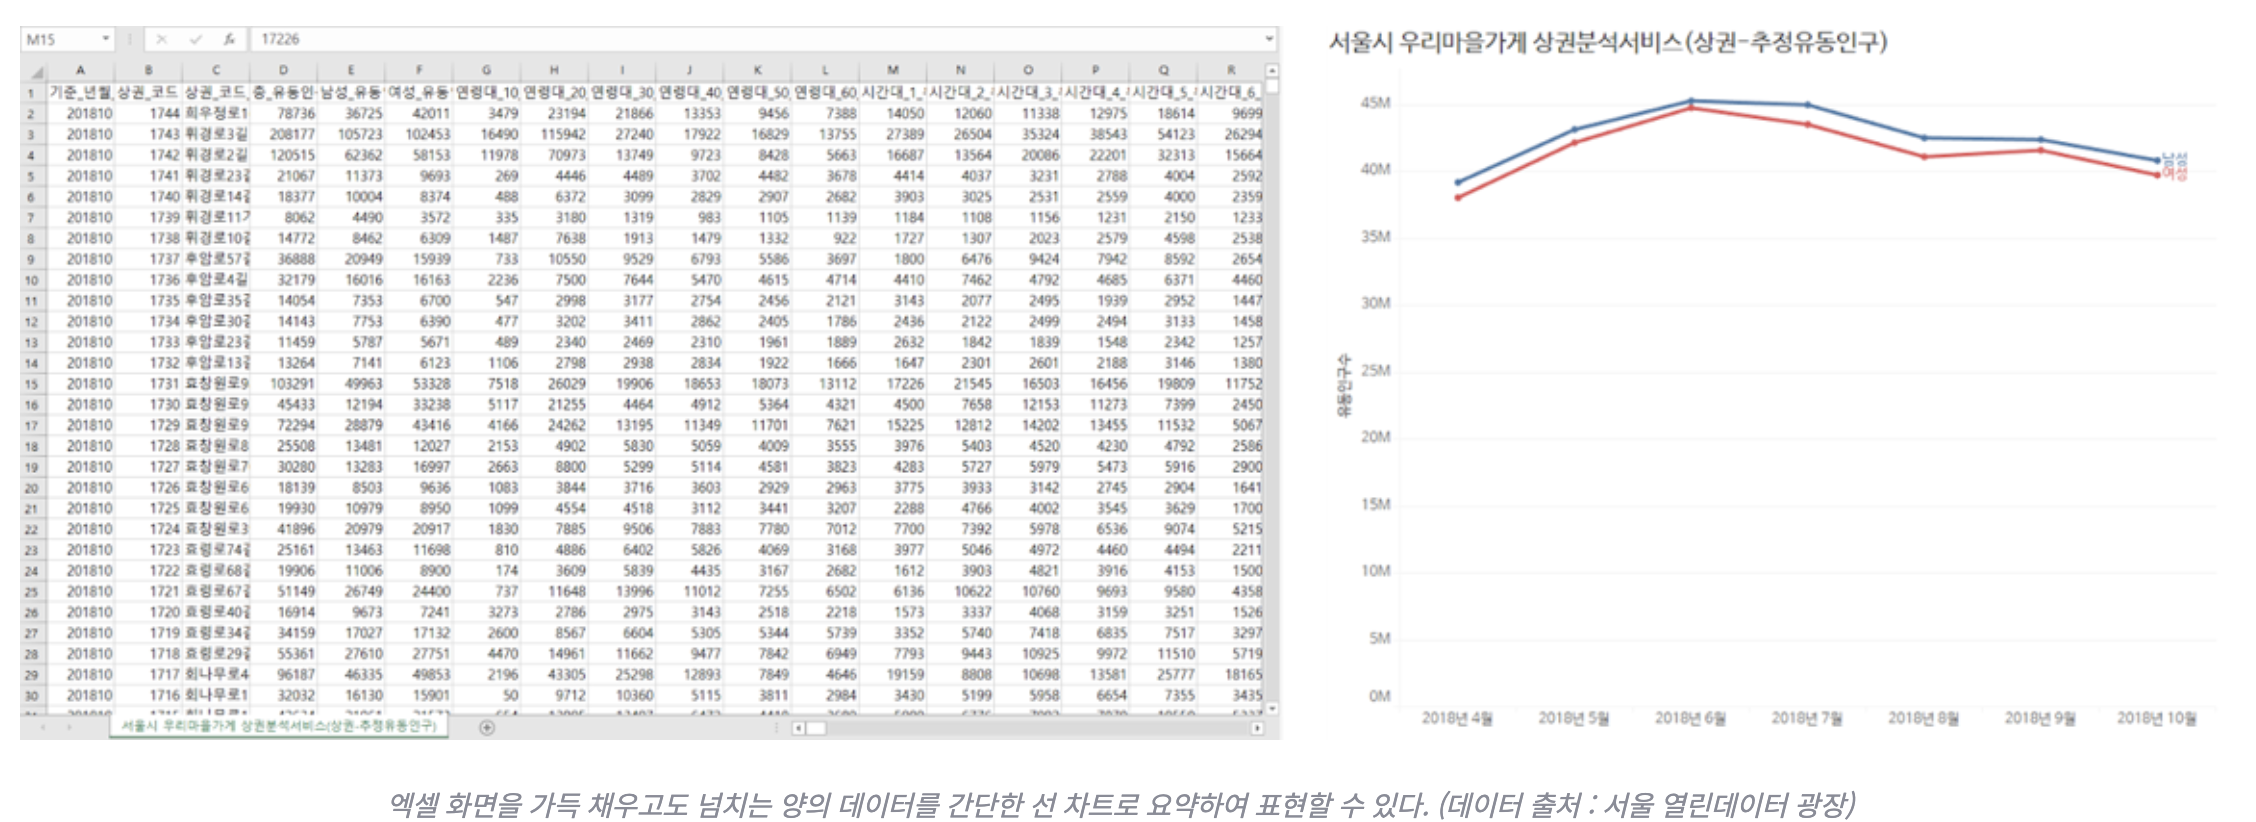Image resolution: width=2256 pixels, height=822 pixels.
Task: Click the vertical scrollbar track
Action: (1272, 400)
